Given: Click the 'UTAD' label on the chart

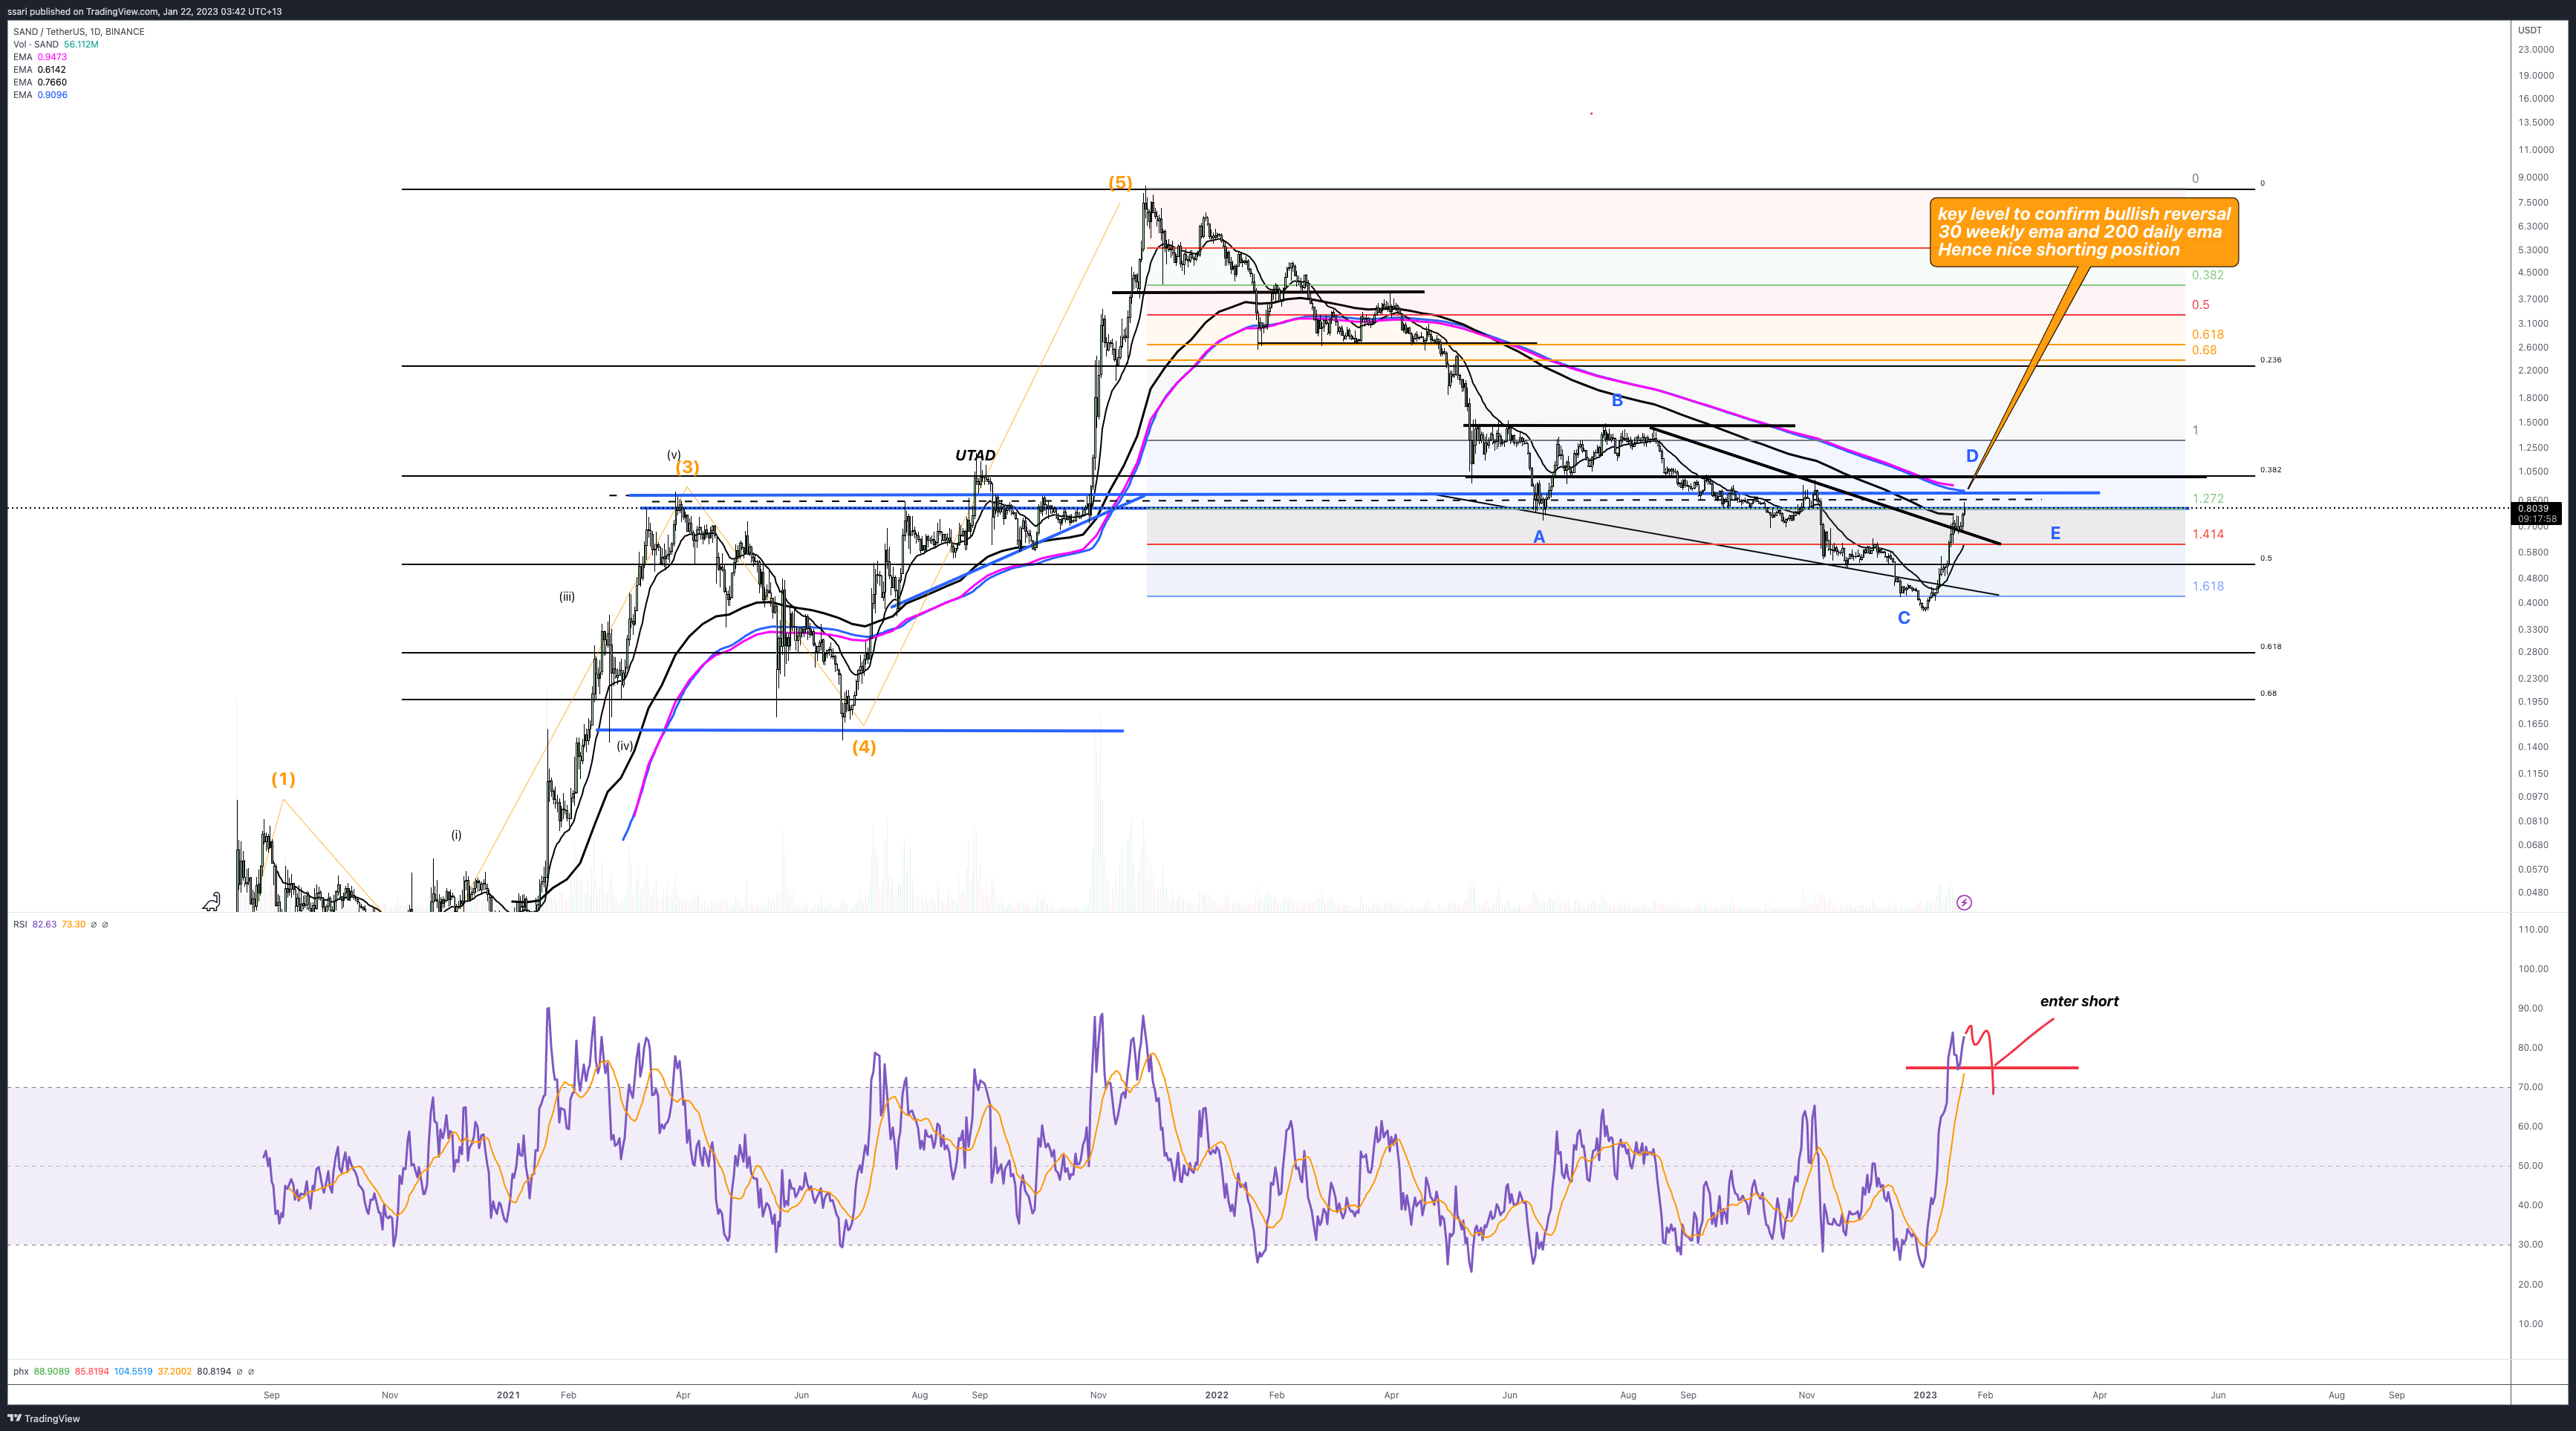Looking at the screenshot, I should [975, 455].
